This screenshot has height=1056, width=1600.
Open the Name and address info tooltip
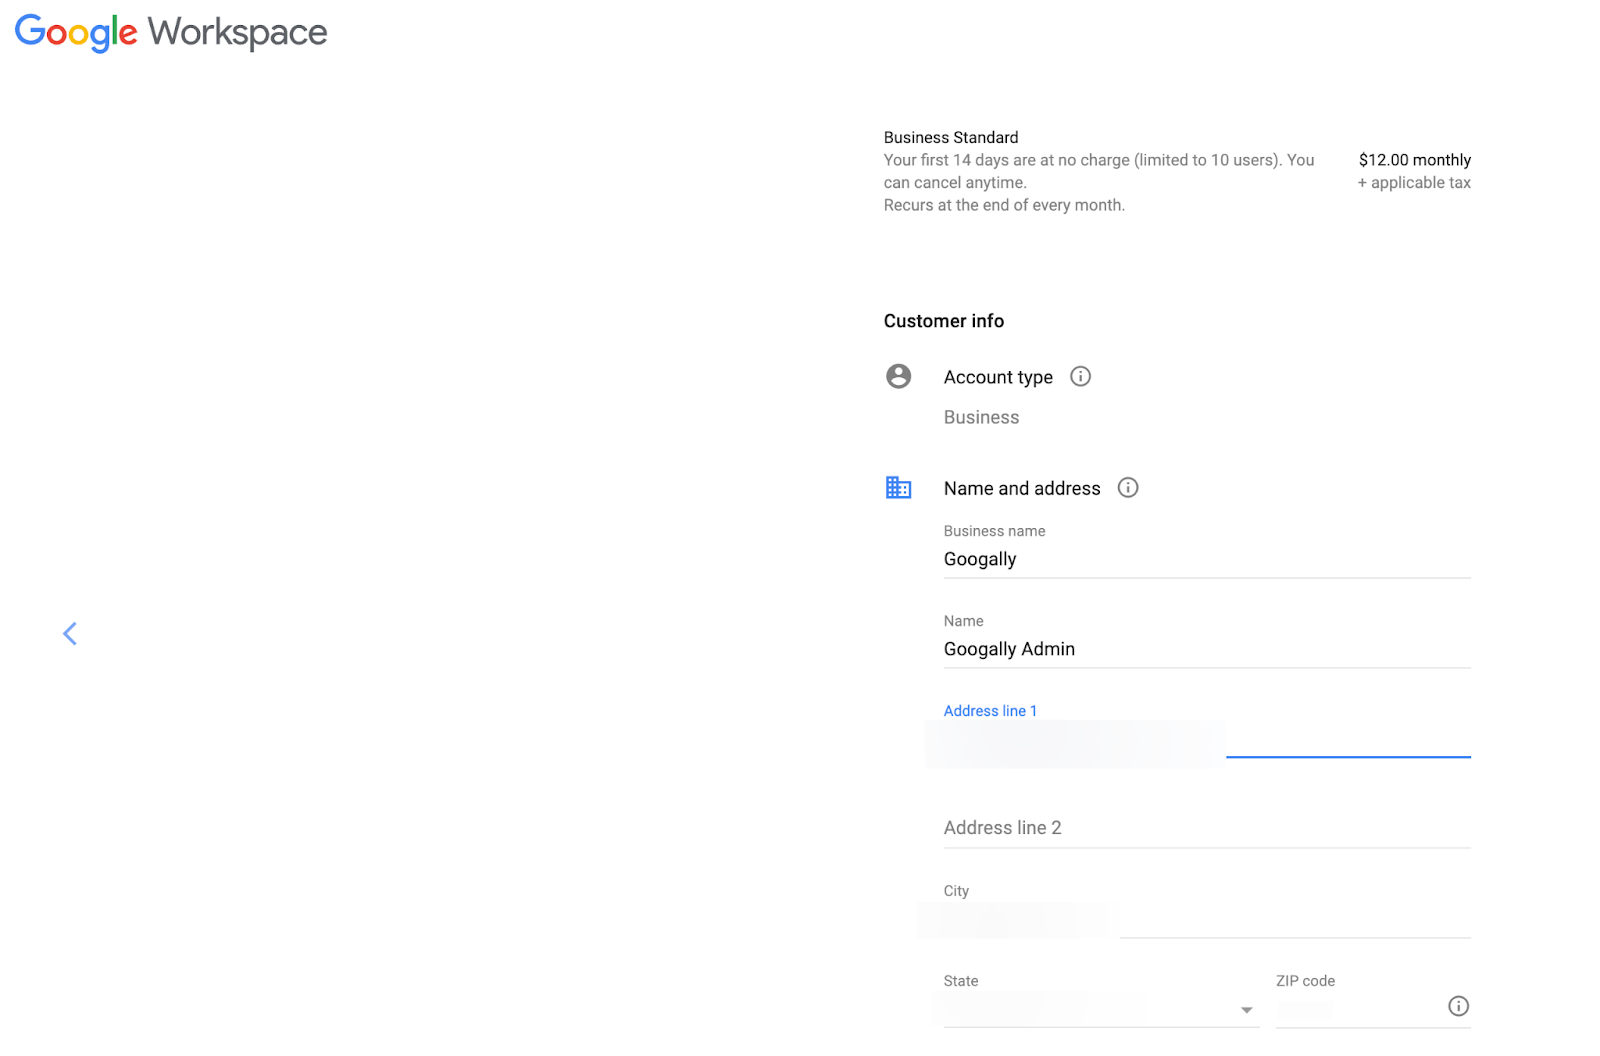1127,488
